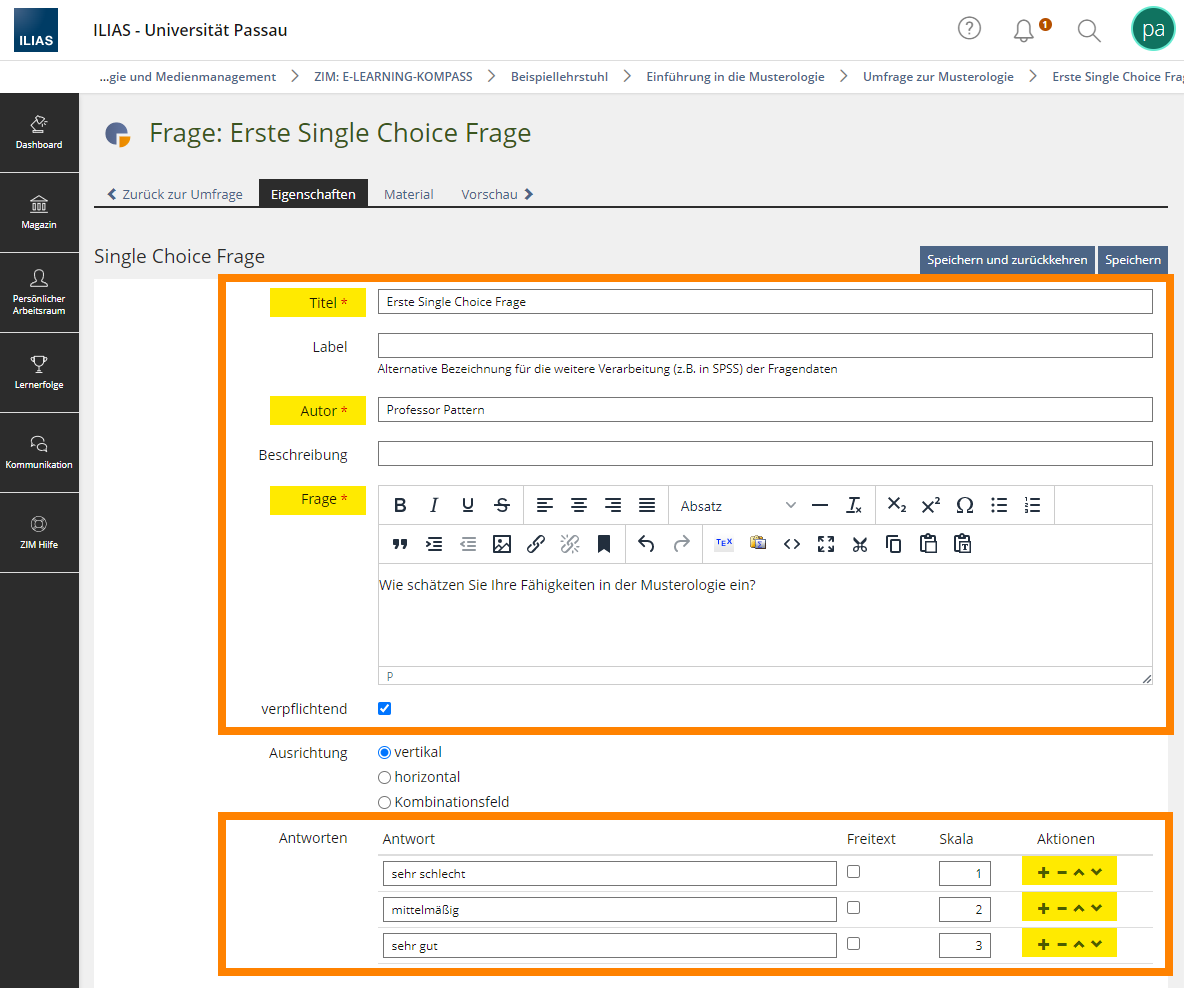The width and height of the screenshot is (1184, 988).
Task: Uncheck the verpflichtend checkbox
Action: 384,709
